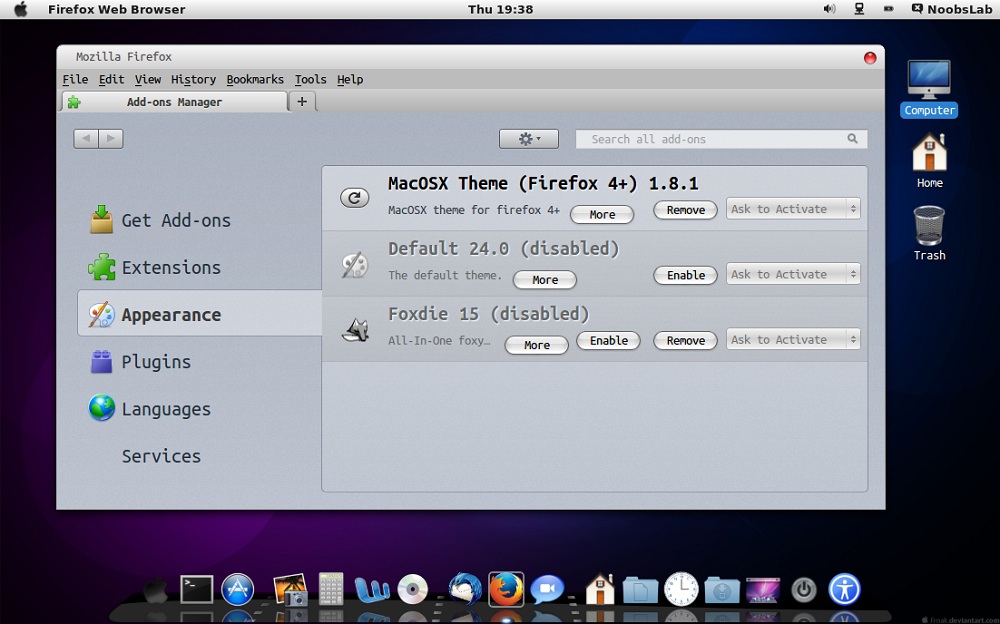Viewport: 1000px width, 624px height.
Task: Click the Apple logo in the dock
Action: (155, 590)
